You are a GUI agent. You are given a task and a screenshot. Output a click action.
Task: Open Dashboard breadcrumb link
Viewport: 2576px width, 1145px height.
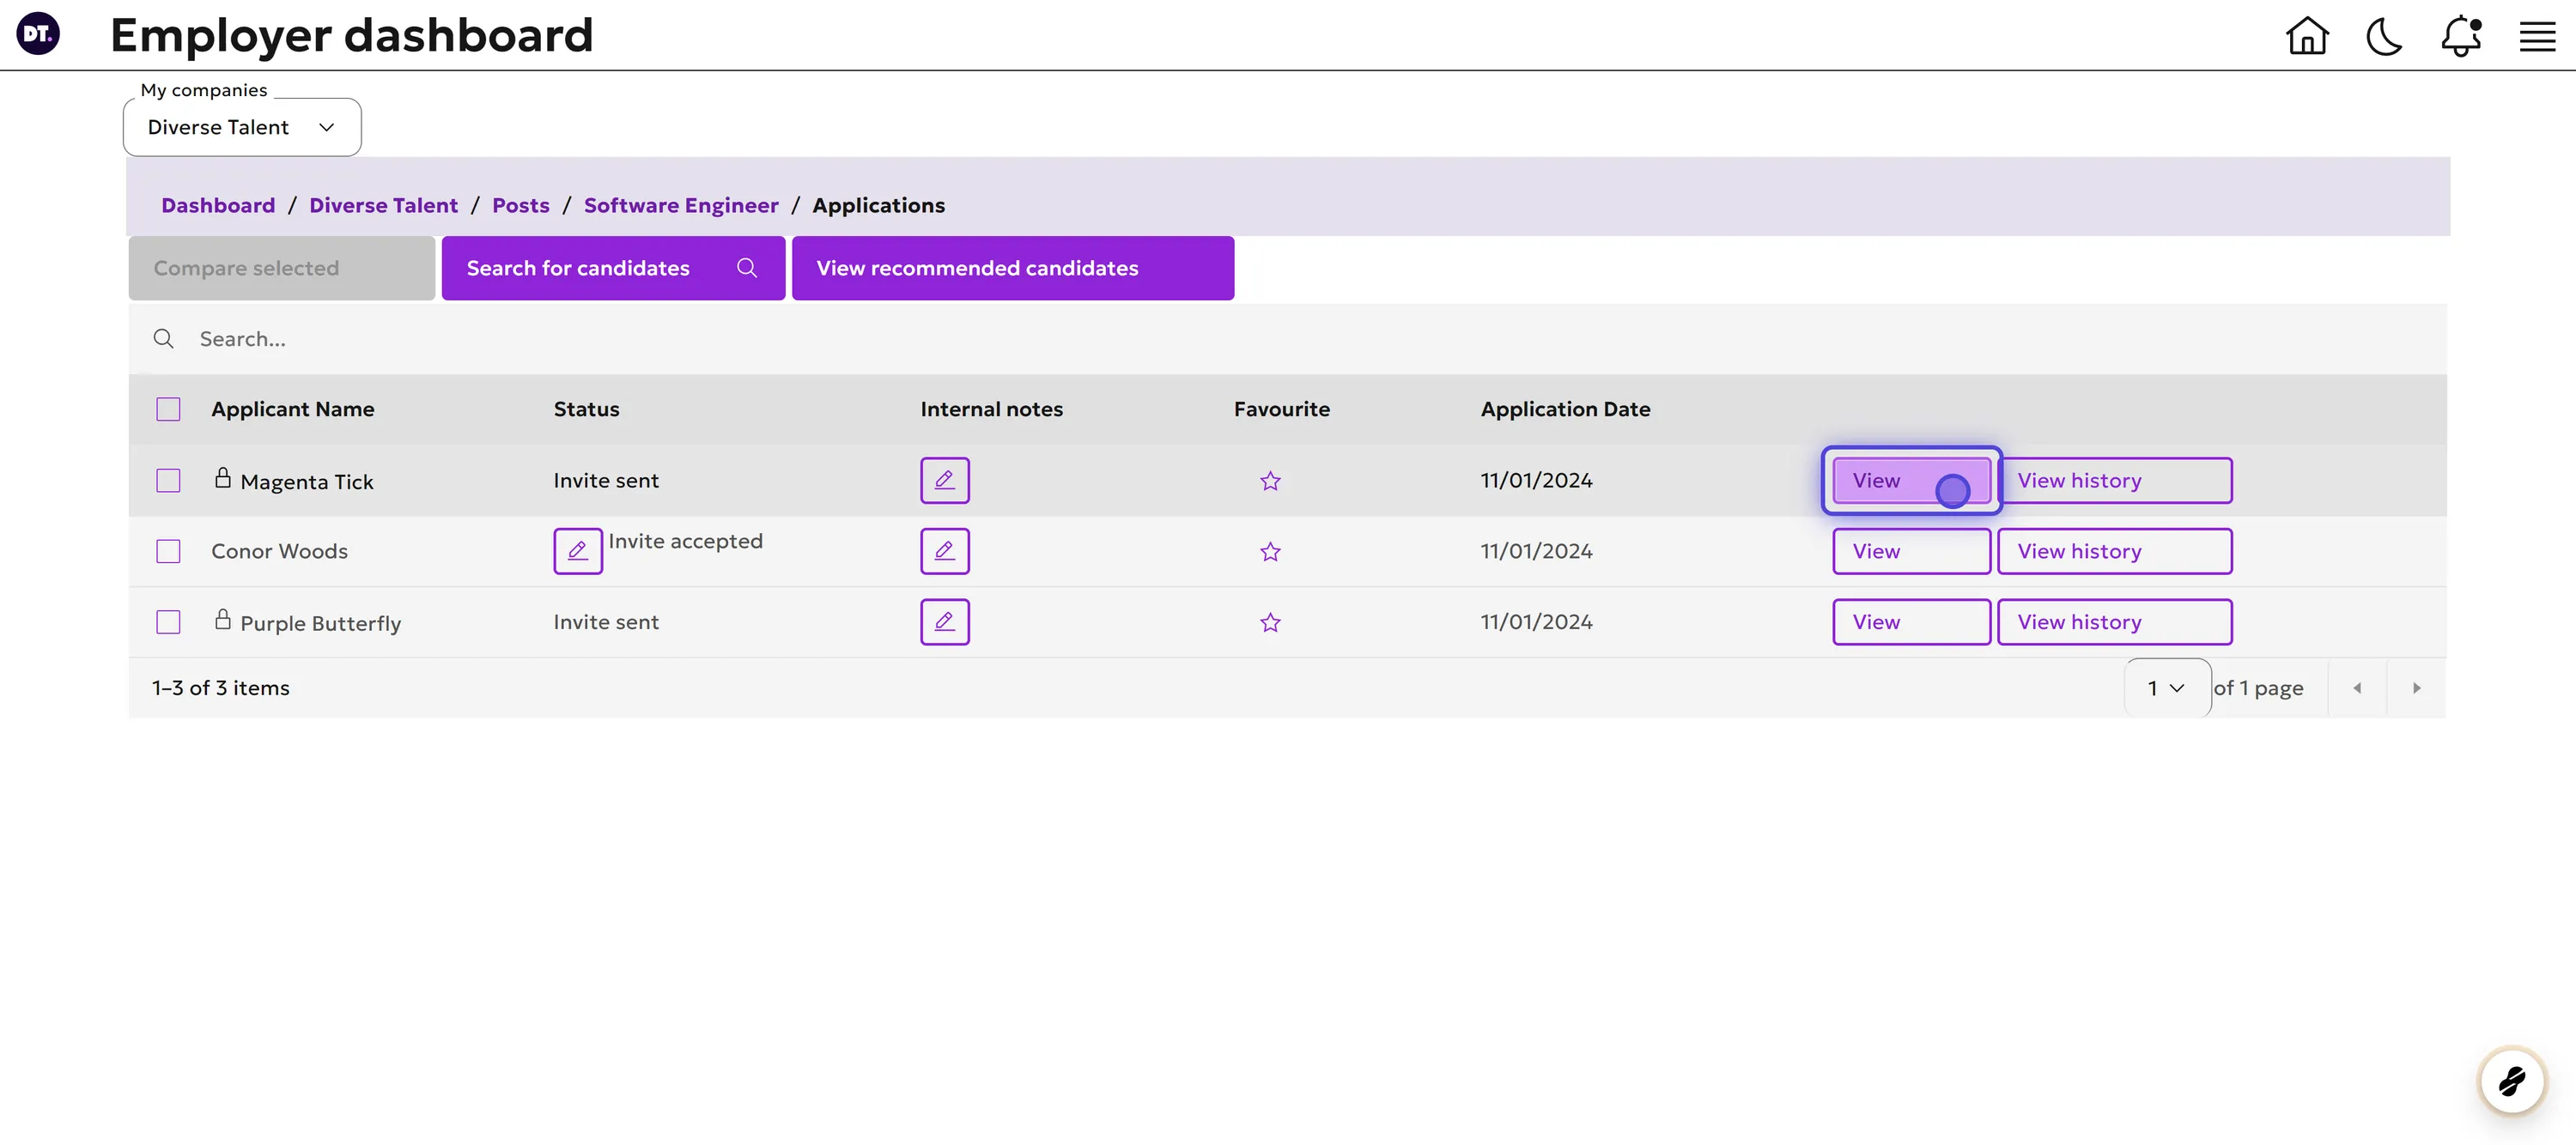pyautogui.click(x=218, y=205)
